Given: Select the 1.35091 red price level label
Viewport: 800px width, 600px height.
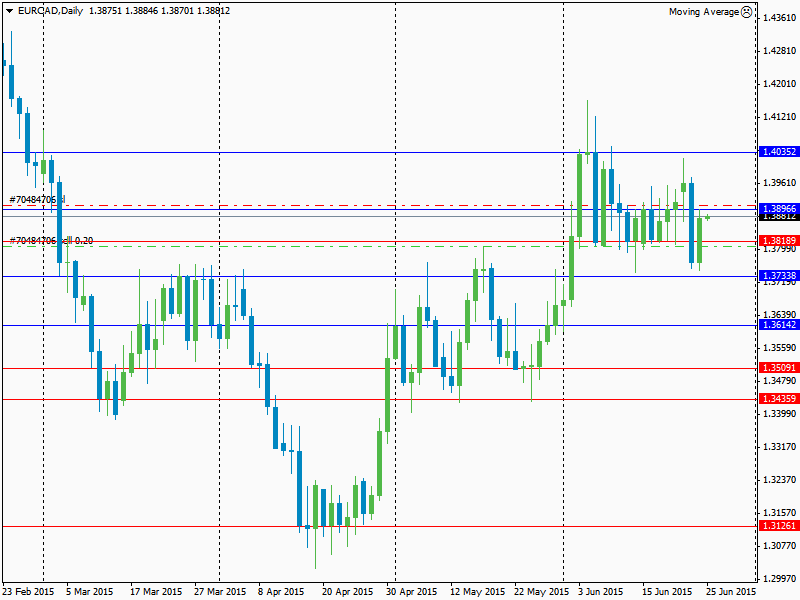Looking at the screenshot, I should pos(779,367).
